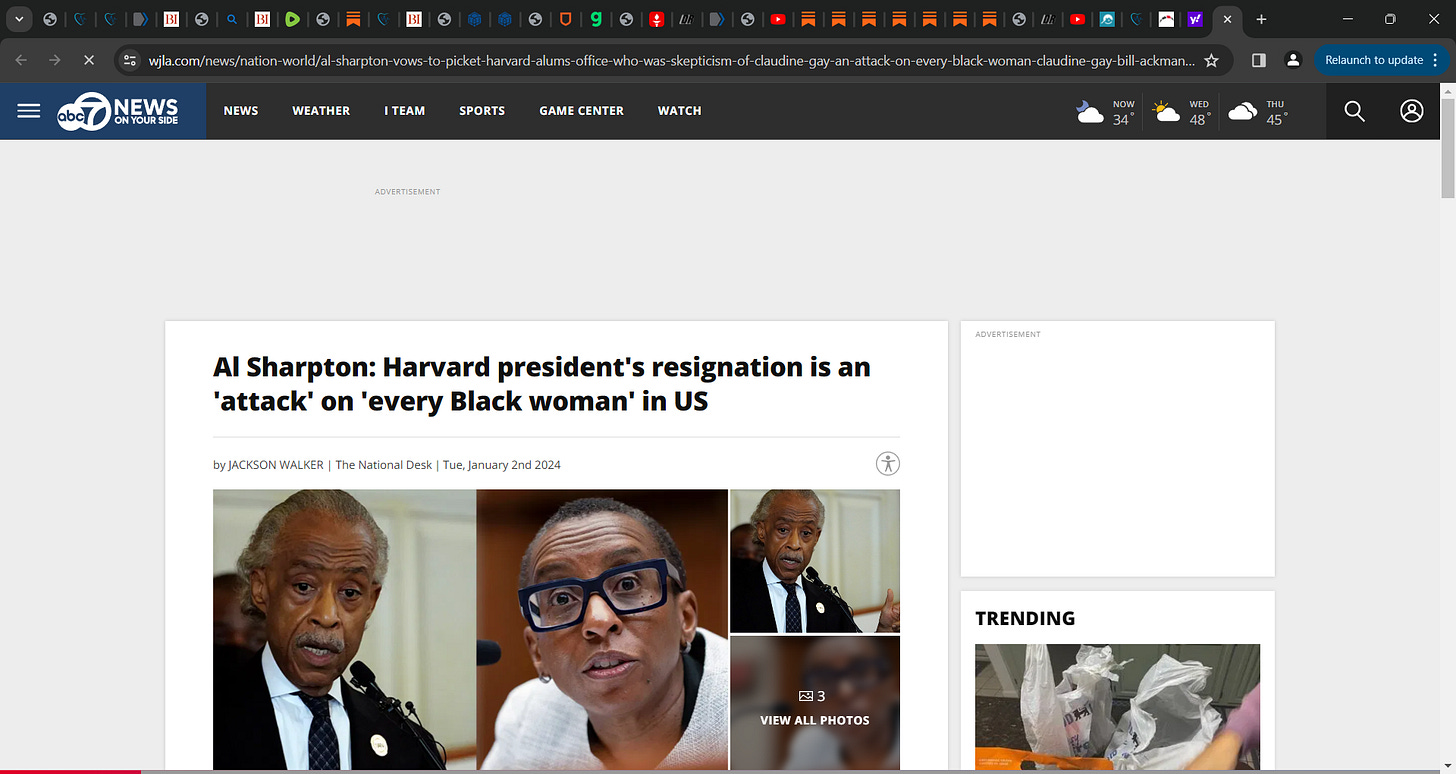Screen dimensions: 1456x774
Task: Switch to the blue magnifier search tab
Action: coord(231,19)
